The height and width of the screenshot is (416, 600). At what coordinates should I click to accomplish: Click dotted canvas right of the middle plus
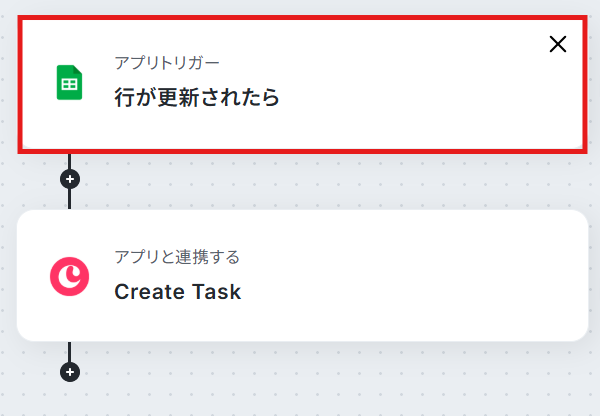point(300,180)
